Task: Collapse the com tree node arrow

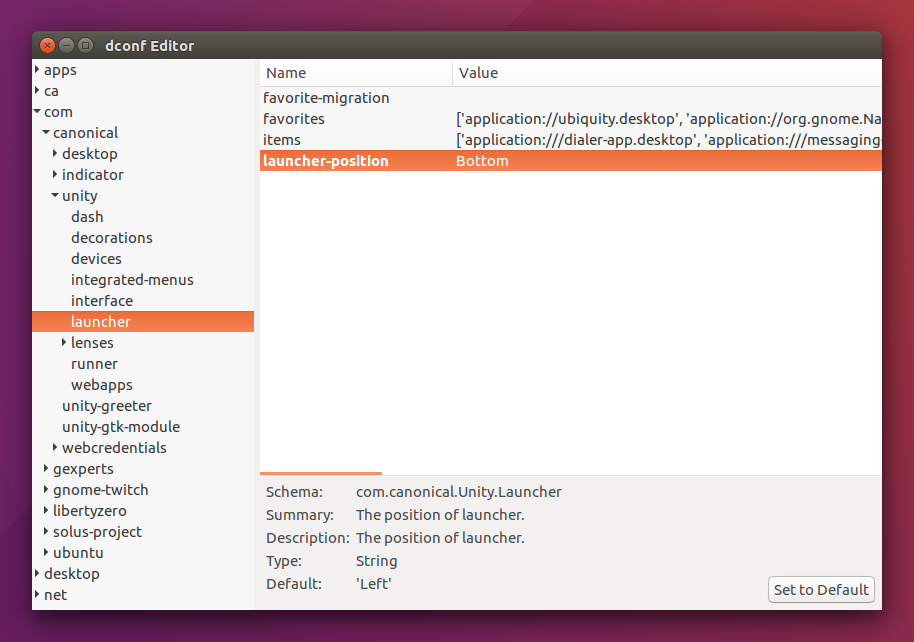Action: [37, 111]
